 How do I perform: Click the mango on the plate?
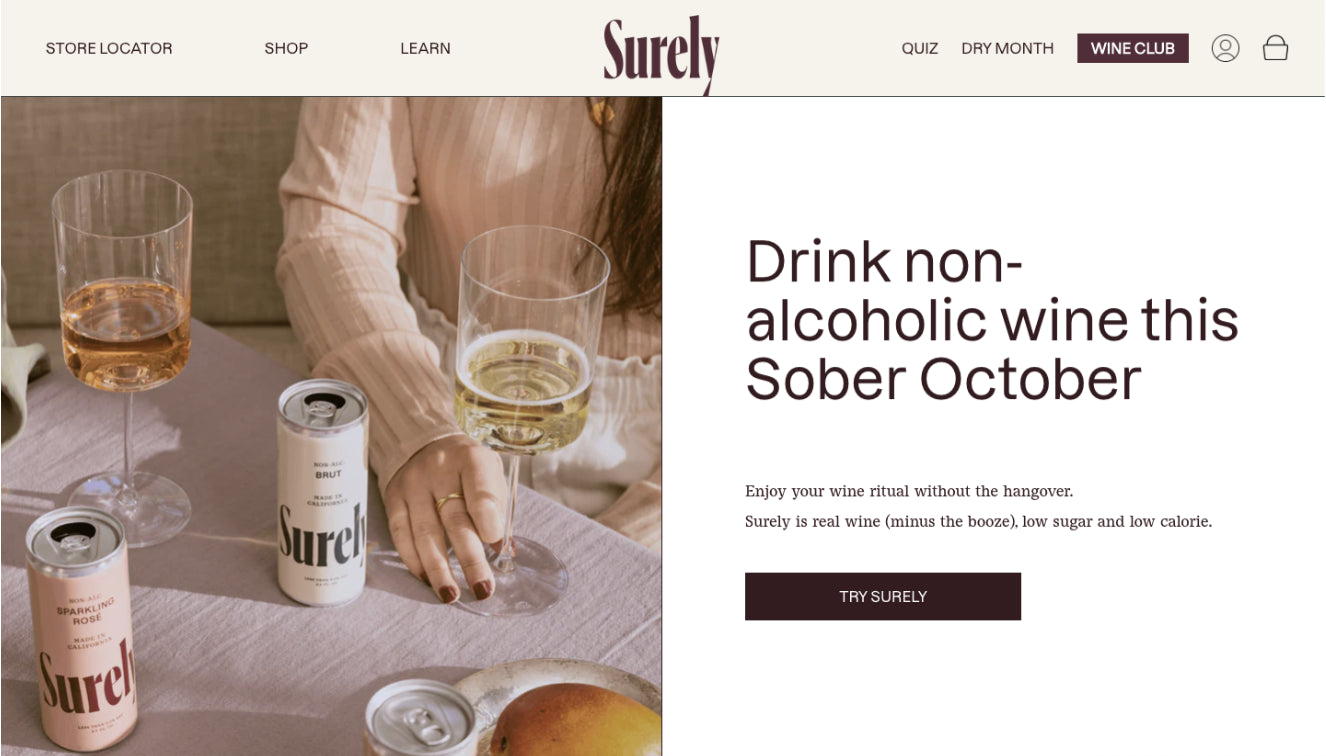click(x=575, y=720)
